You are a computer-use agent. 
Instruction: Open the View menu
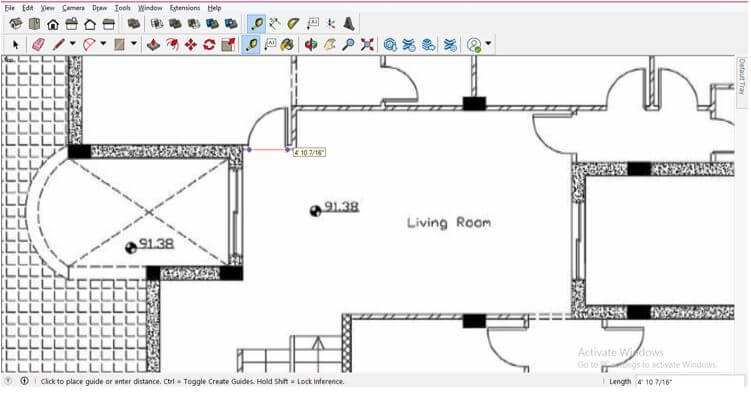47,8
